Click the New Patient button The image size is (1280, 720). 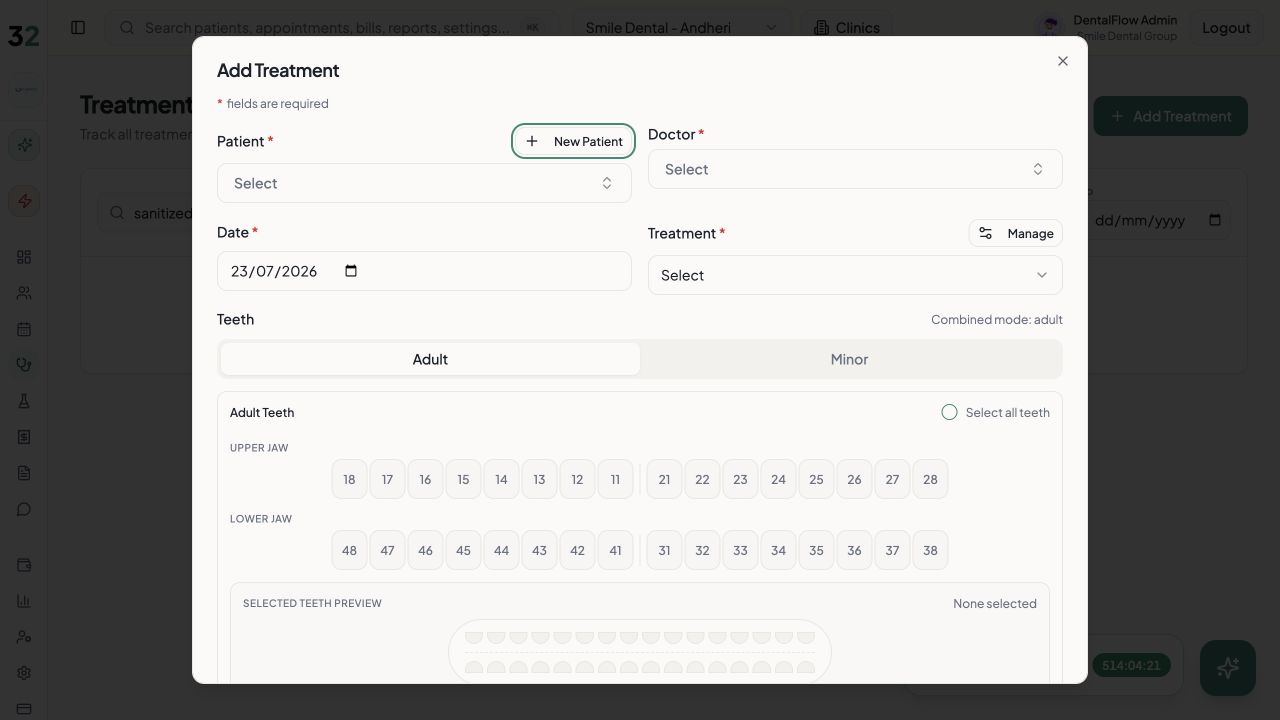click(x=574, y=141)
